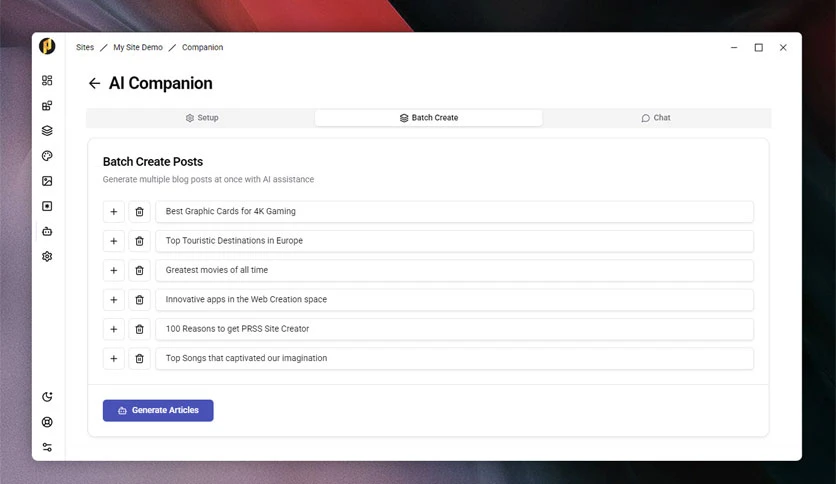
Task: Edit the Top Songs that captivated our imagination field
Action: tap(454, 358)
